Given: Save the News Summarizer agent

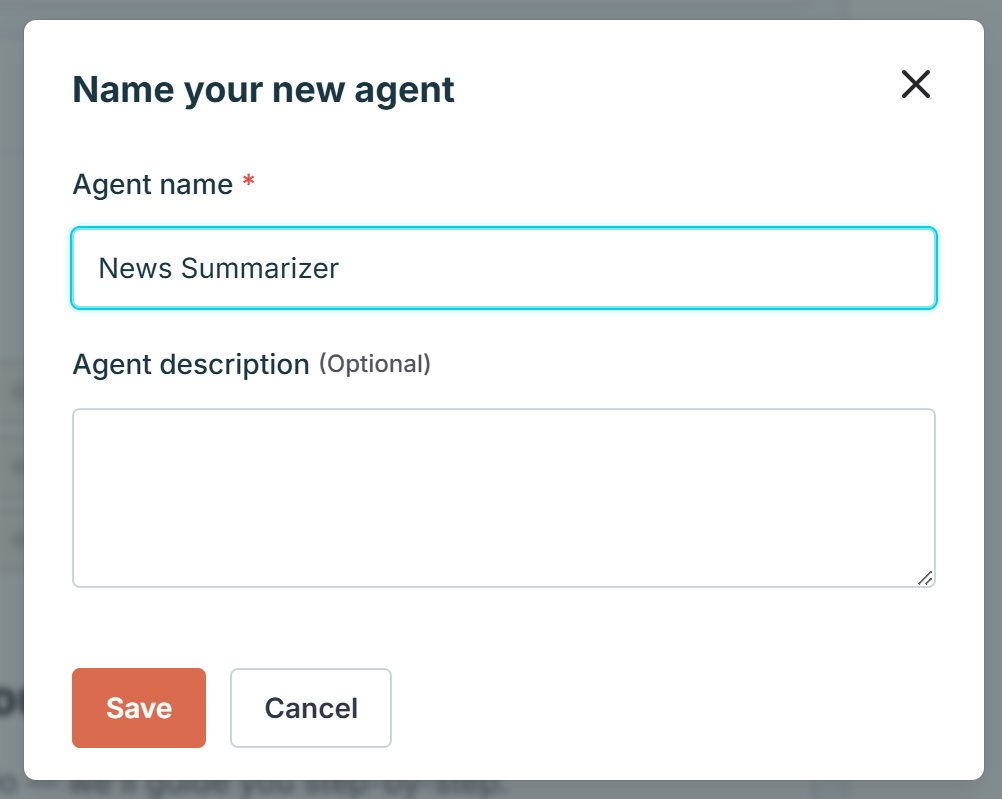Looking at the screenshot, I should 138,708.
